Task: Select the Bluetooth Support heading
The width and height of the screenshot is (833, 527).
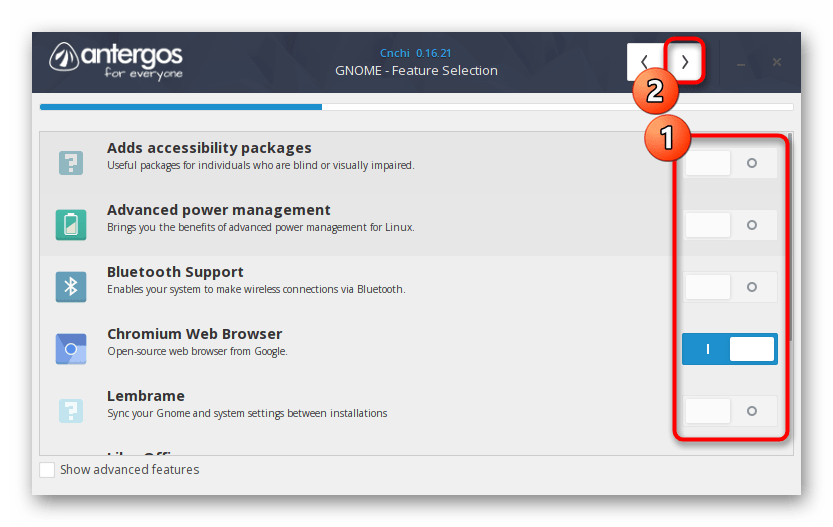Action: (175, 272)
